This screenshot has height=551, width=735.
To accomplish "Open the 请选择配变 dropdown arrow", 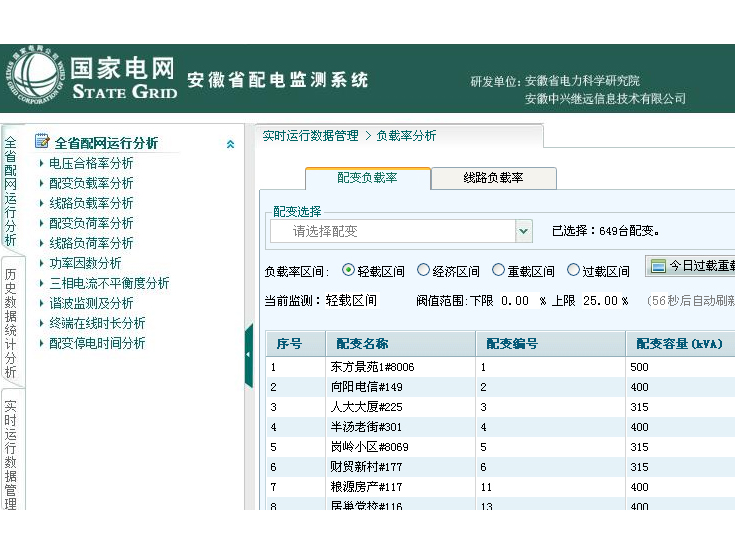I will pos(524,231).
